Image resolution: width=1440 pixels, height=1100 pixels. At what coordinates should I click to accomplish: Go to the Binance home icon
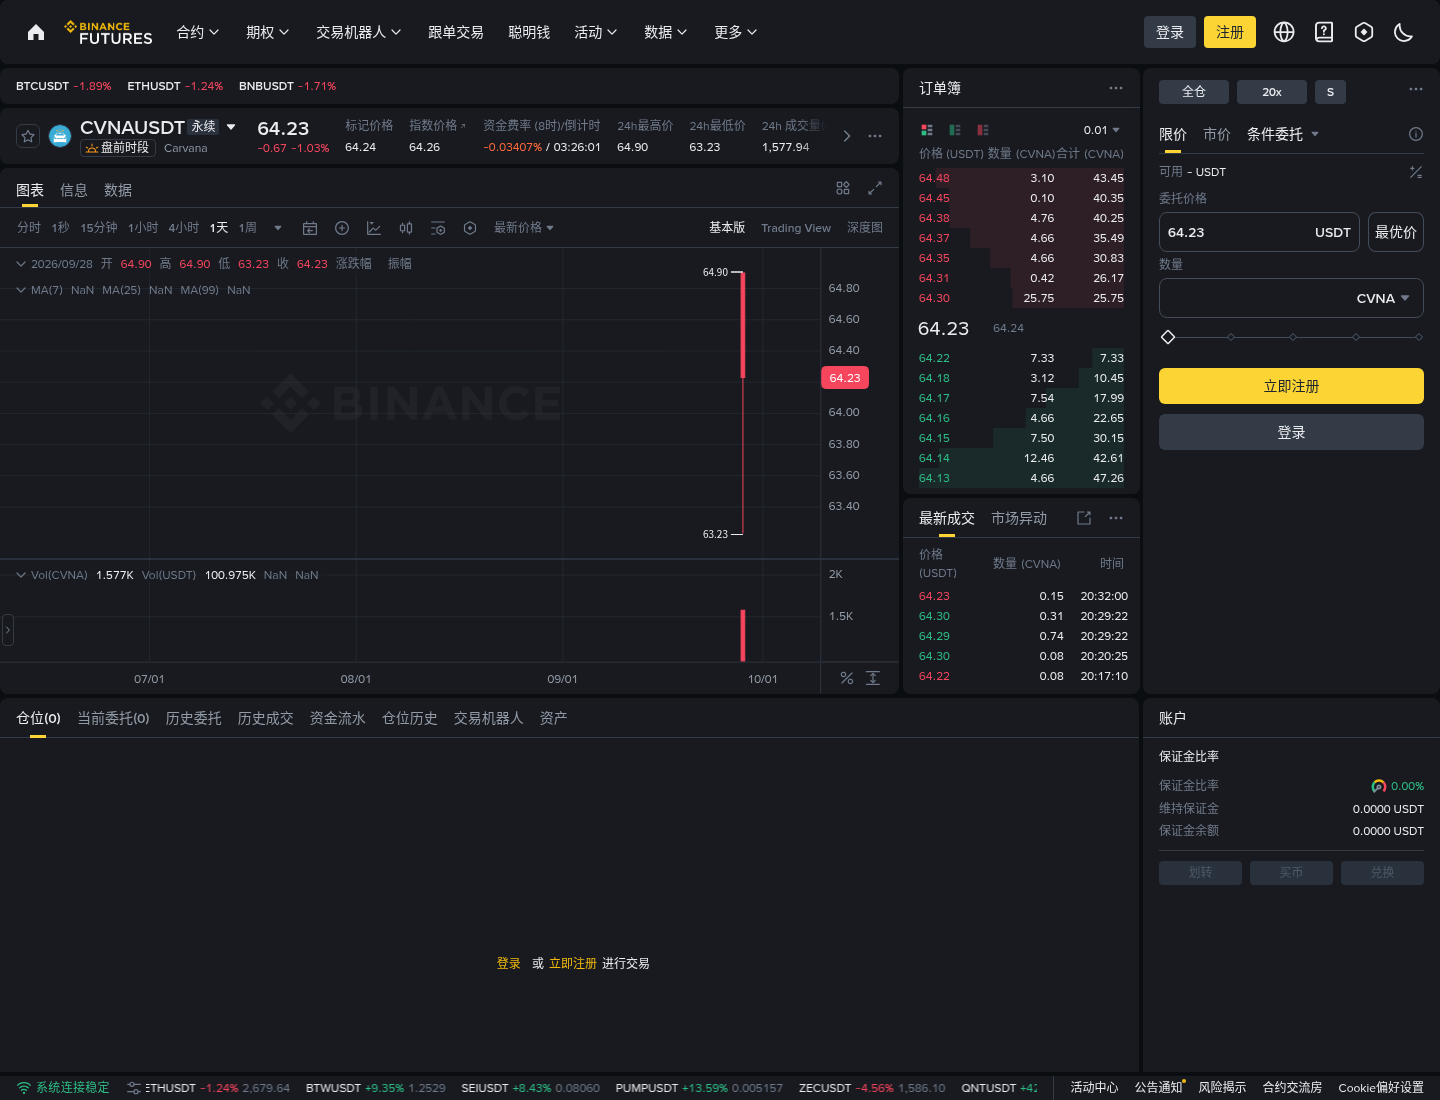click(36, 32)
